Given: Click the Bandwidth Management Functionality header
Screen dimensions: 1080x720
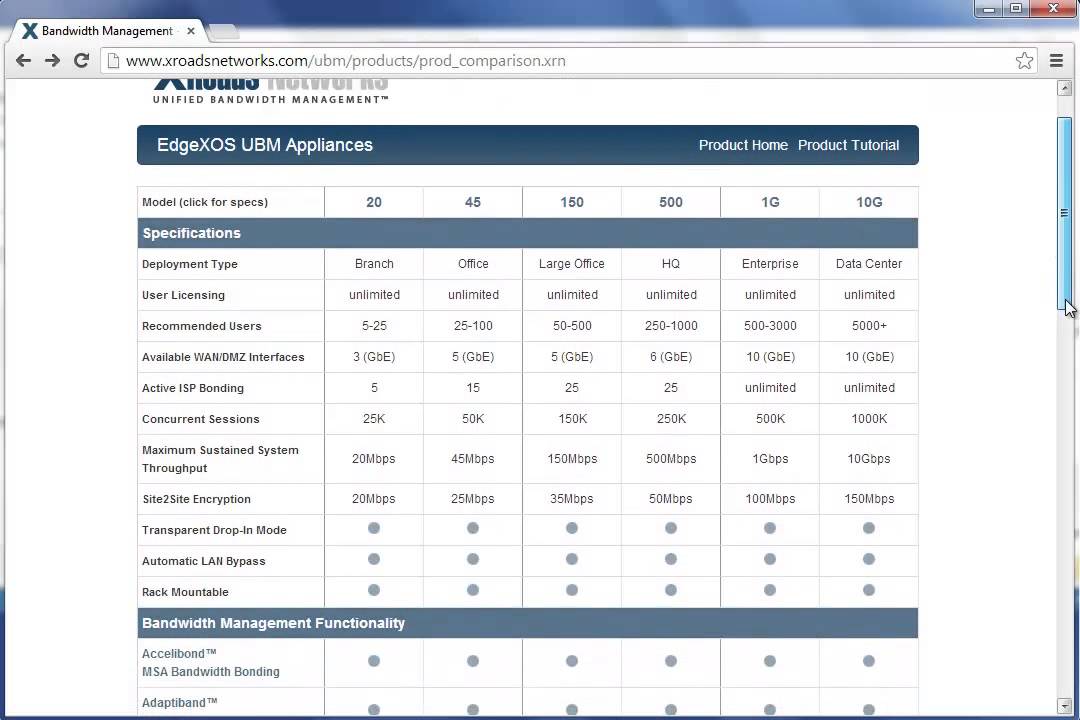Looking at the screenshot, I should click(528, 623).
